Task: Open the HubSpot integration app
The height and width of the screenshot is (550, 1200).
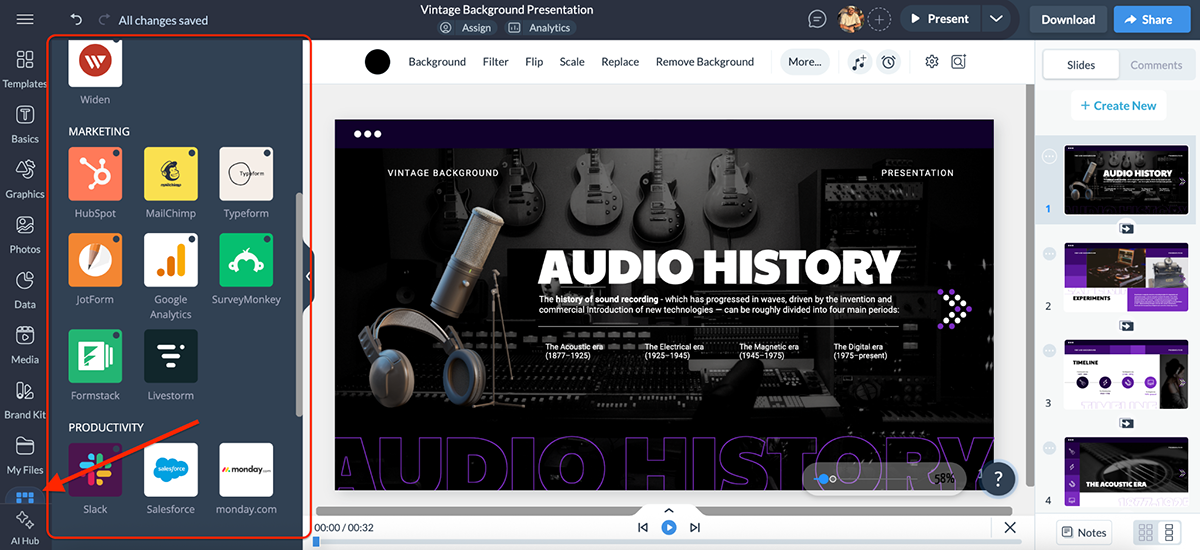Action: (x=95, y=174)
